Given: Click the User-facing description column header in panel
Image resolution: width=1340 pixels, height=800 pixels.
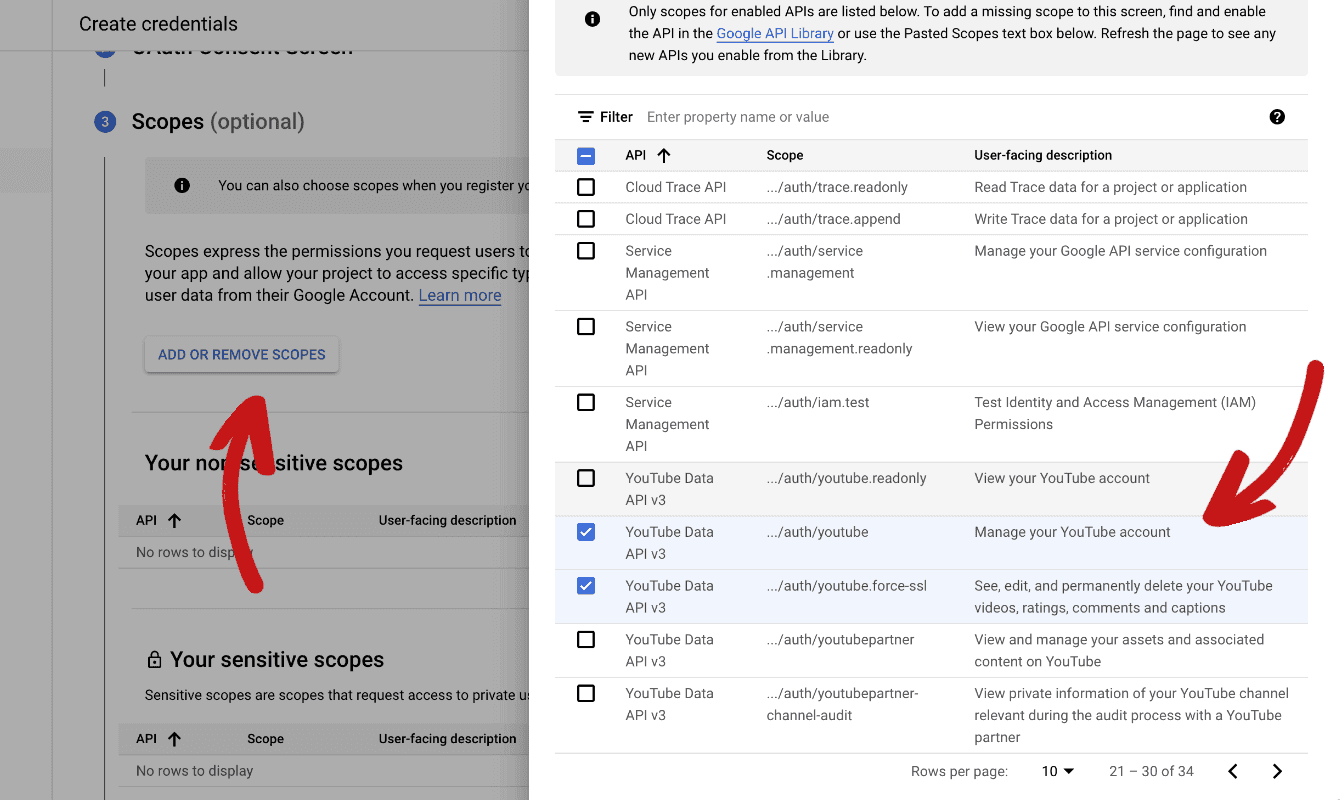Looking at the screenshot, I should click(1043, 155).
